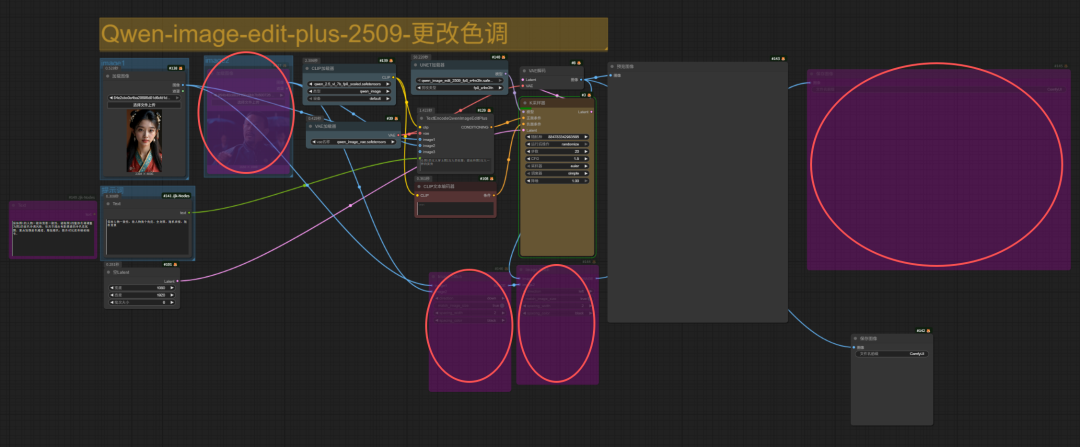Click the 条件 output port on CLIP文本编码器
1080x447 pixels.
click(494, 195)
